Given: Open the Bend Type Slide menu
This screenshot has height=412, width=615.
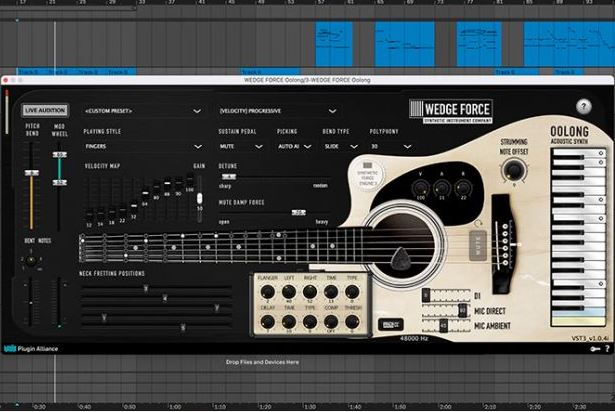Looking at the screenshot, I should click(340, 146).
